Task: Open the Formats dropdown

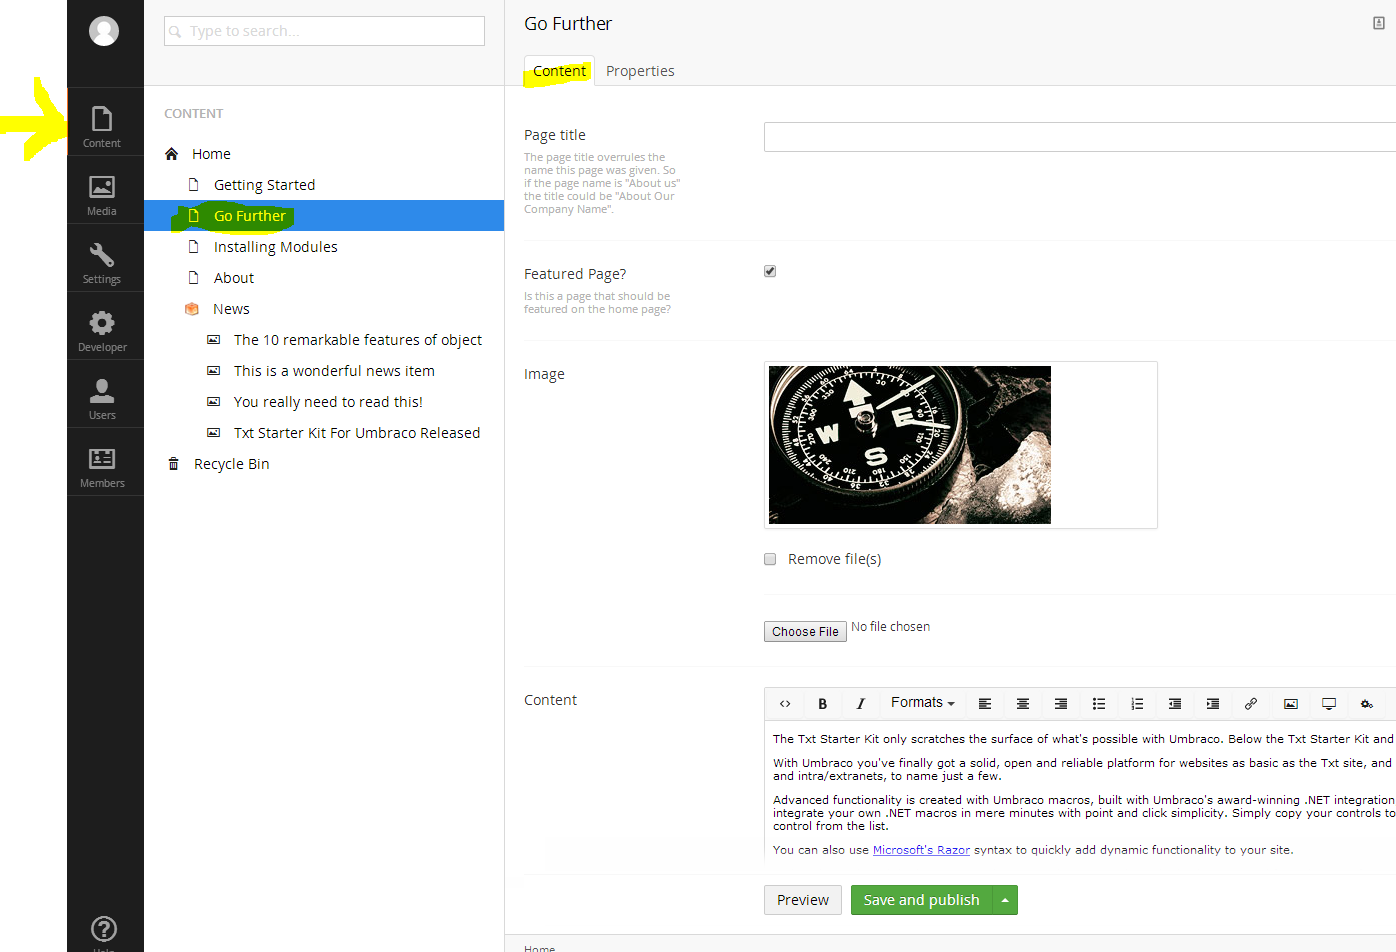Action: coord(922,703)
